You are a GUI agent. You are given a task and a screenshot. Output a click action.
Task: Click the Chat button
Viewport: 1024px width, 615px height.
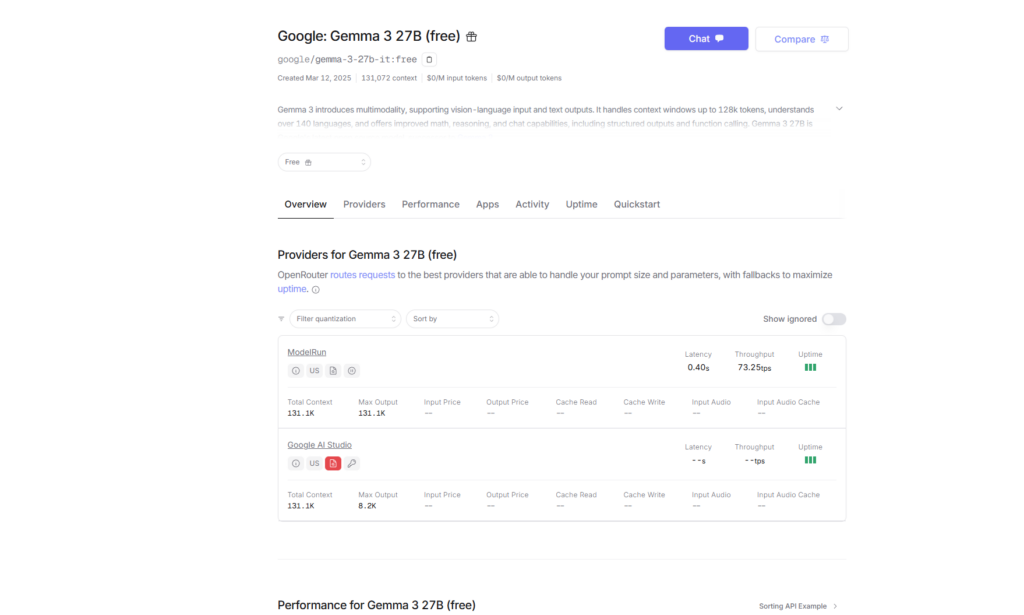click(x=706, y=38)
